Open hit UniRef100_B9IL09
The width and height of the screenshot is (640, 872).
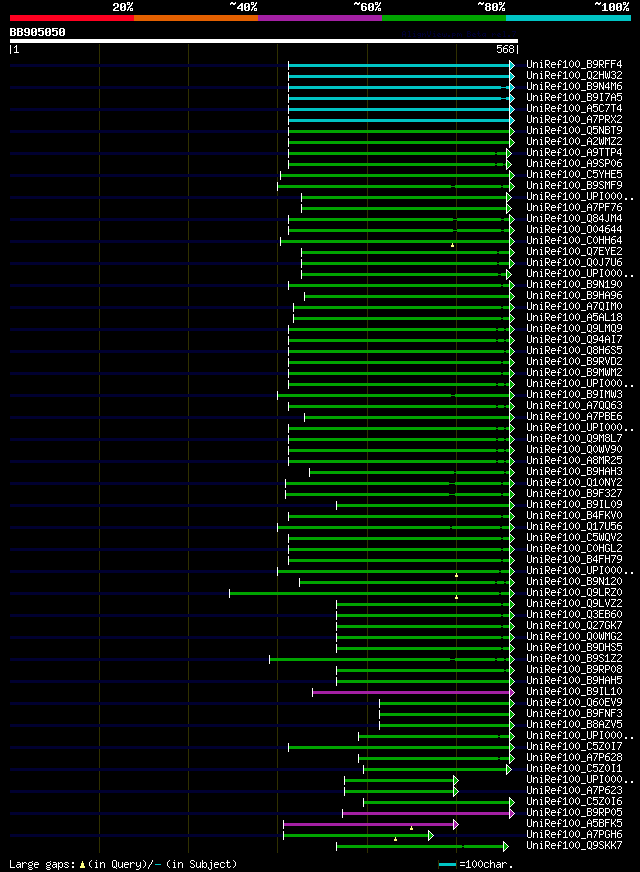[x=574, y=505]
